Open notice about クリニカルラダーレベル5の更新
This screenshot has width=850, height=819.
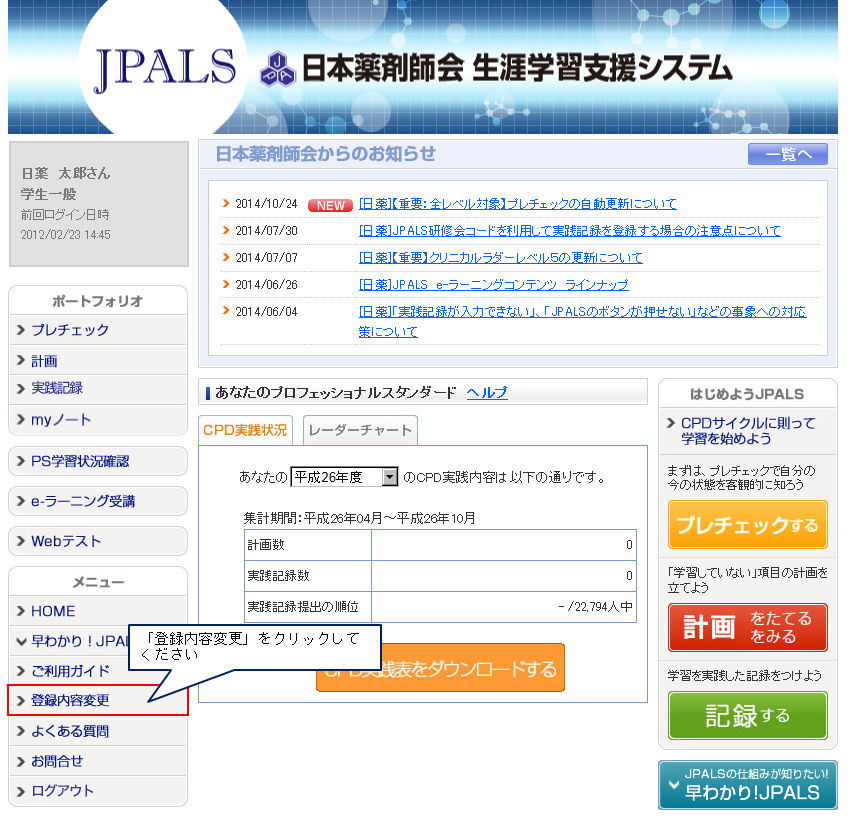pyautogui.click(x=501, y=258)
